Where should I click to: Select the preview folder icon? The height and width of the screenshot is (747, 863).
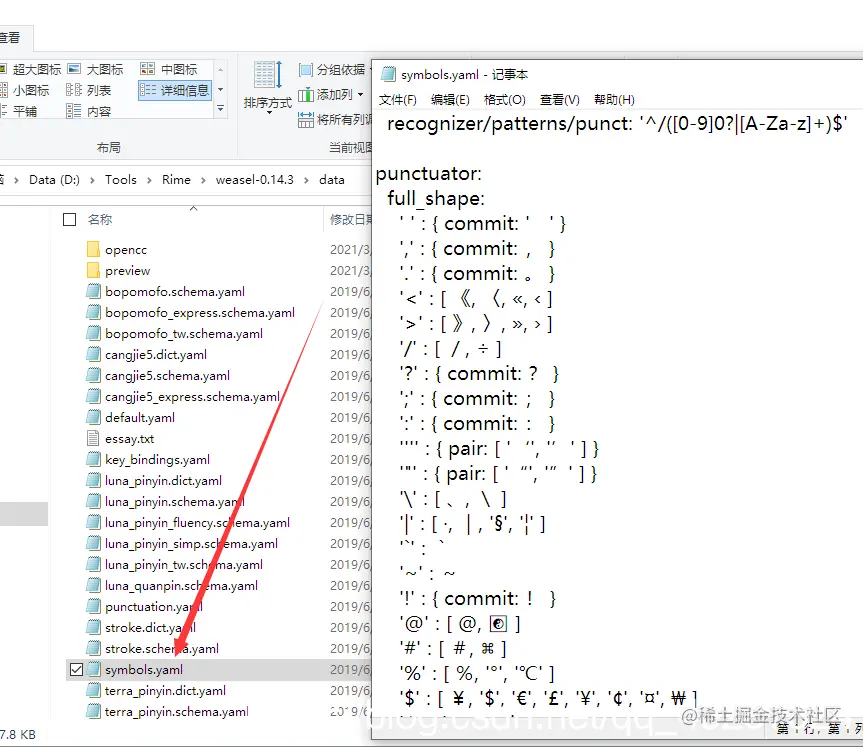point(94,270)
